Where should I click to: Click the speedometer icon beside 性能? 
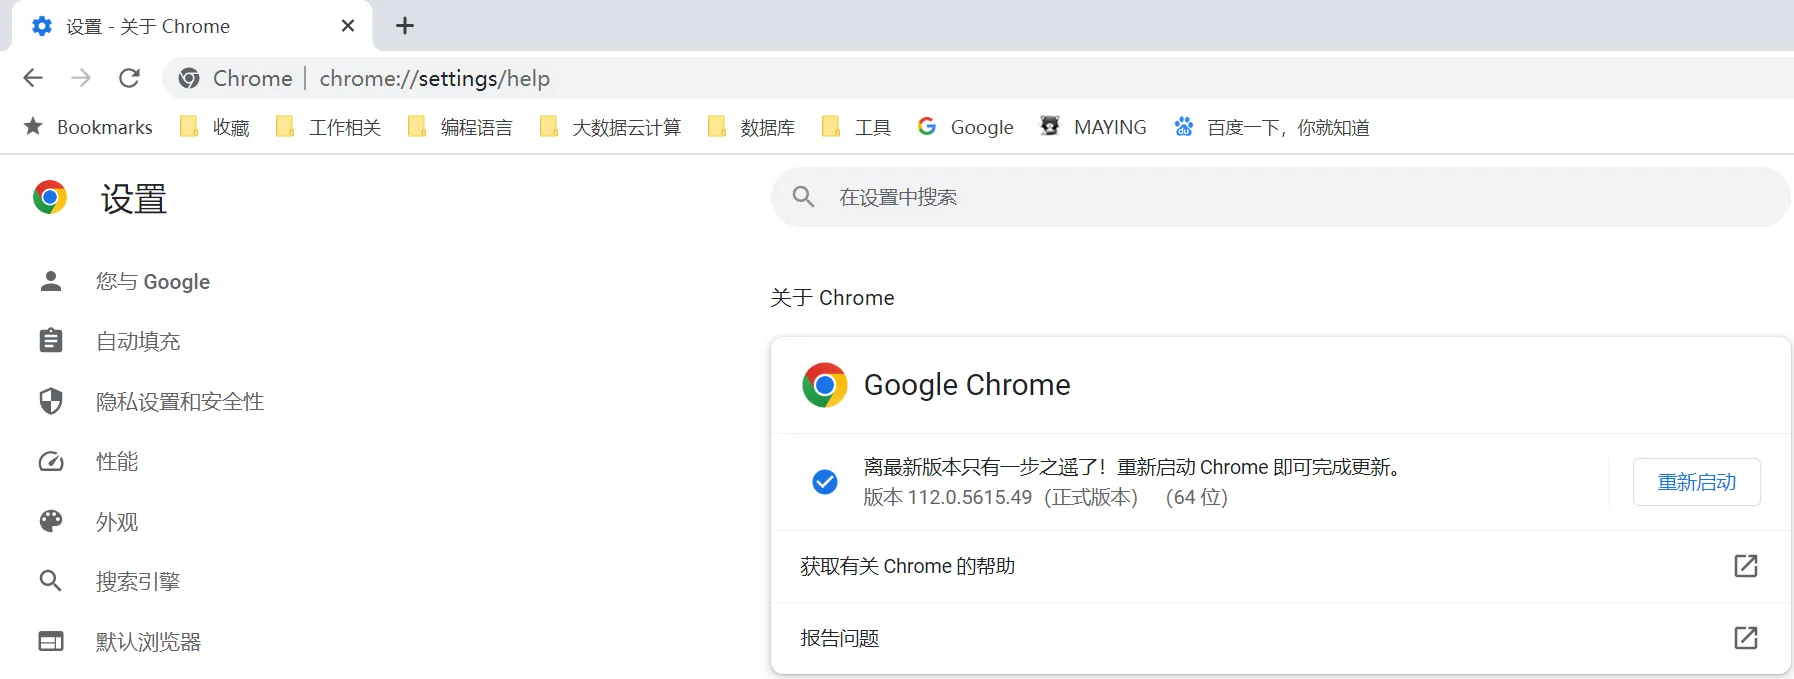click(51, 461)
